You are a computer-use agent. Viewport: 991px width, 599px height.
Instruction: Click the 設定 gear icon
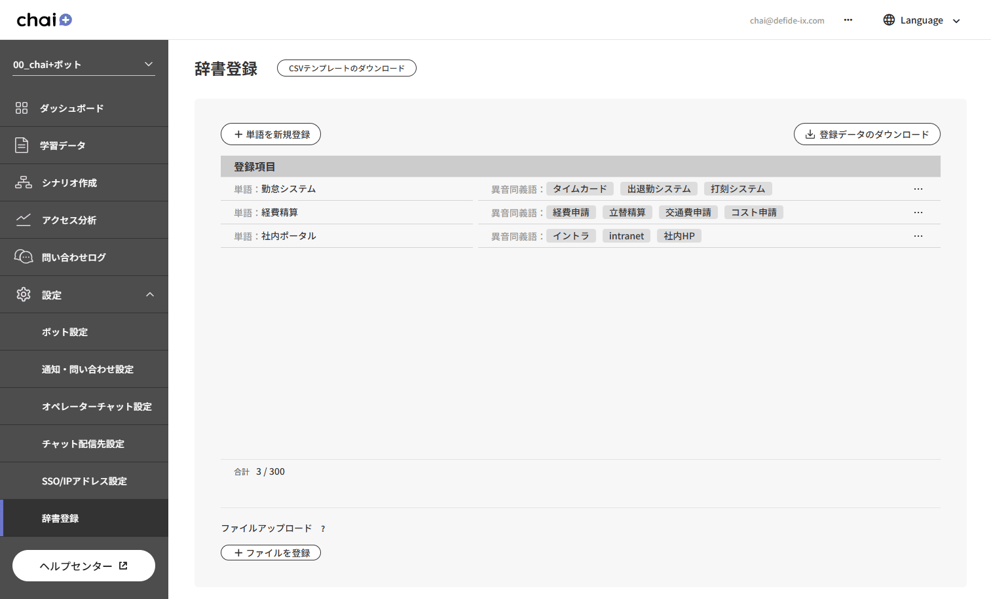[23, 294]
